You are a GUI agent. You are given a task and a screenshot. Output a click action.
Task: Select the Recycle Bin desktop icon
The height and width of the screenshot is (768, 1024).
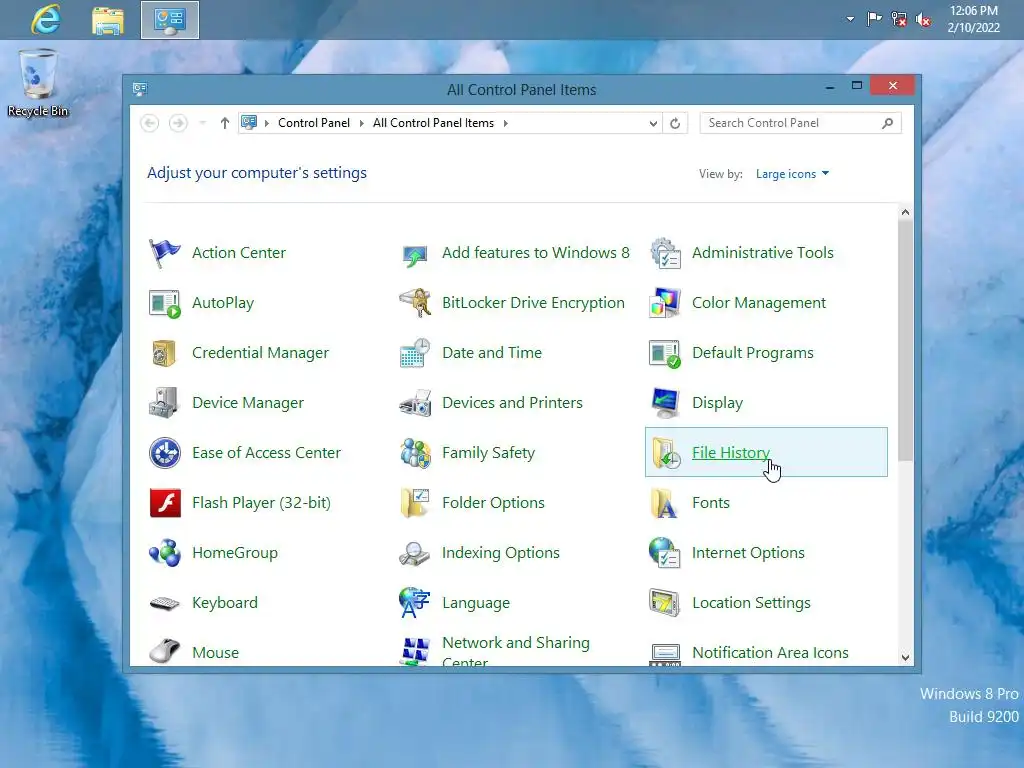(38, 84)
